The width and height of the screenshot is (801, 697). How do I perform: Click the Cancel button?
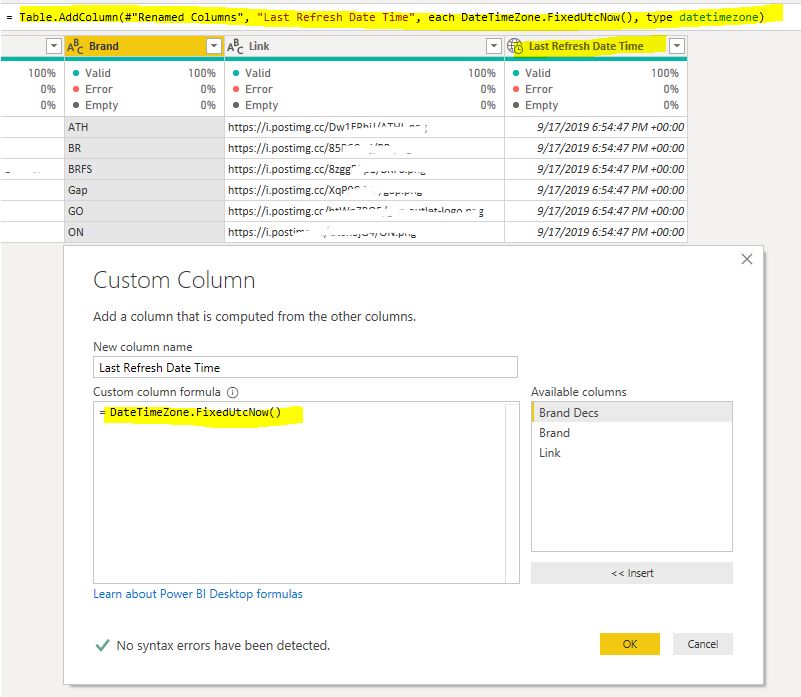click(x=703, y=644)
